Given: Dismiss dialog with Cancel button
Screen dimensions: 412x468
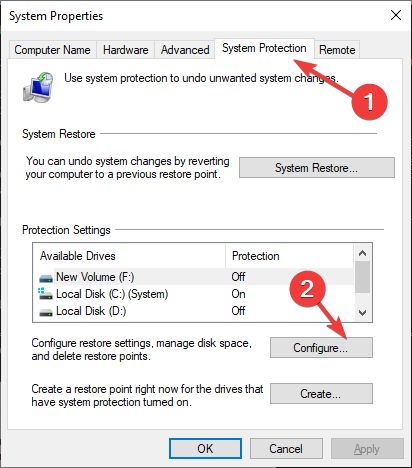Looking at the screenshot, I should pos(286,449).
